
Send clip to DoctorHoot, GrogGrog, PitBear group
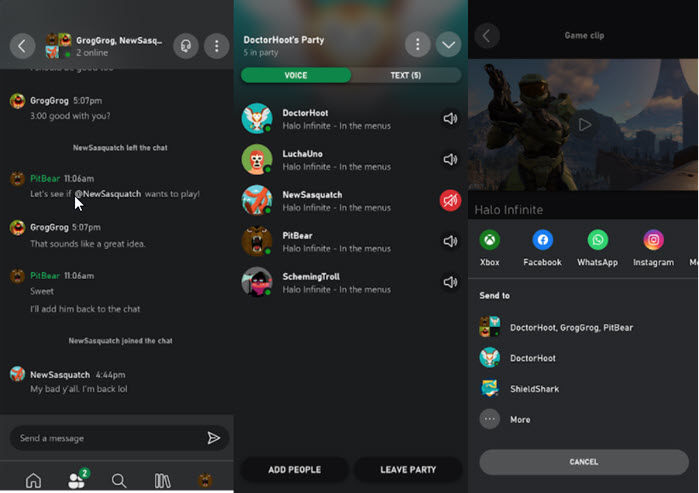tap(583, 327)
